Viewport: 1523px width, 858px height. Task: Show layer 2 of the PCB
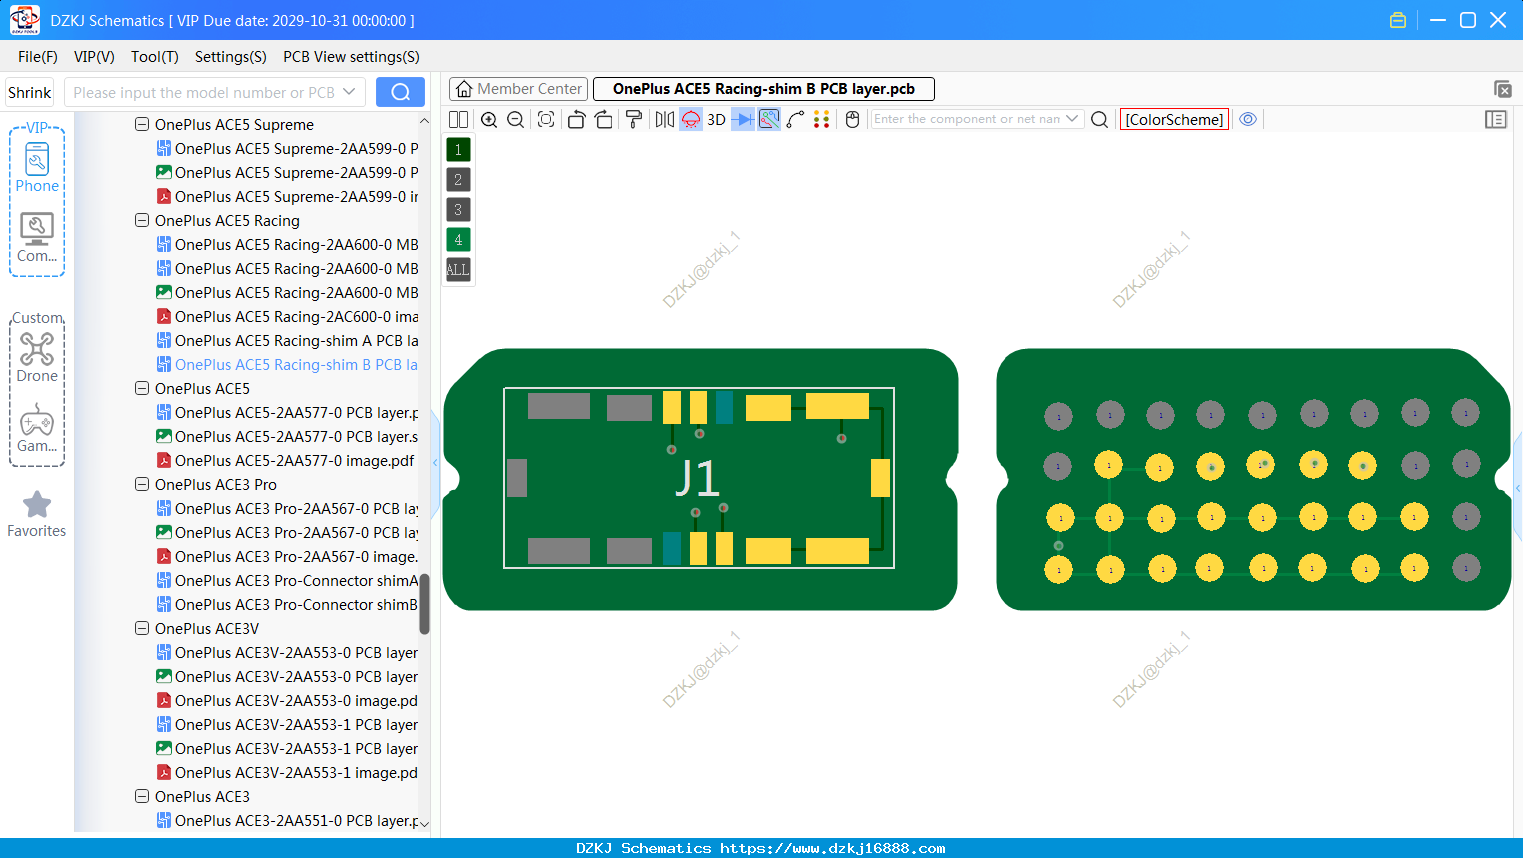coord(458,180)
